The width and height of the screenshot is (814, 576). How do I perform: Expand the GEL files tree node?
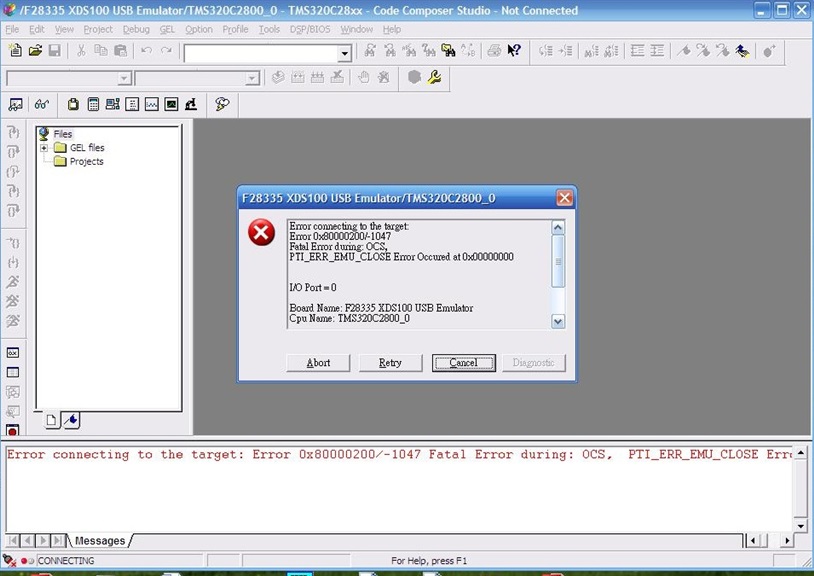tap(44, 148)
